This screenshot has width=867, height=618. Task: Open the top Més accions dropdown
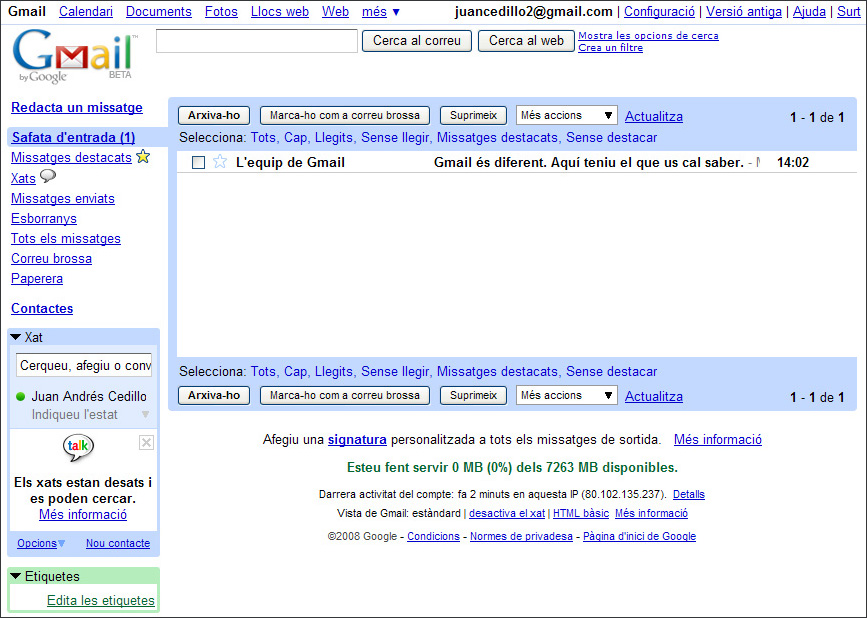tap(566, 116)
